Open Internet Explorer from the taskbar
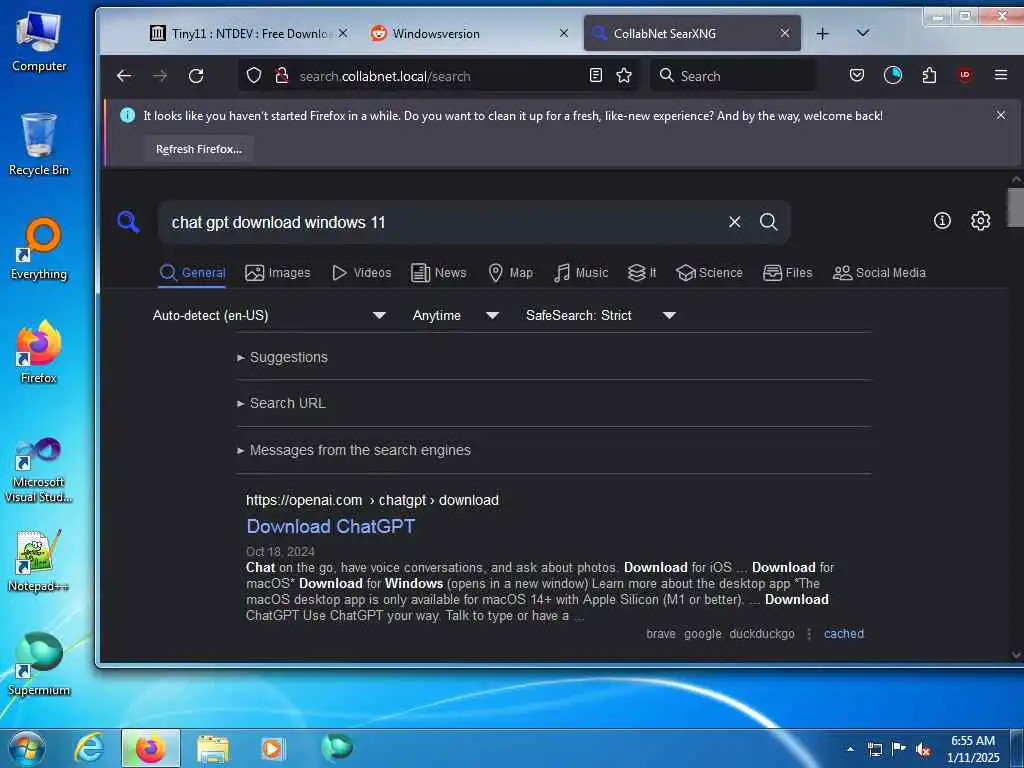This screenshot has width=1024, height=768. (x=89, y=748)
